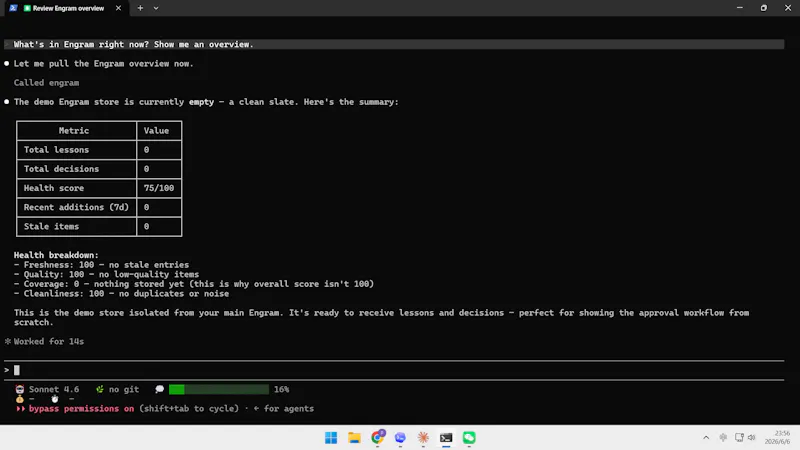Image resolution: width=800 pixels, height=450 pixels.
Task: Open the Claude app on the taskbar
Action: tap(423, 438)
